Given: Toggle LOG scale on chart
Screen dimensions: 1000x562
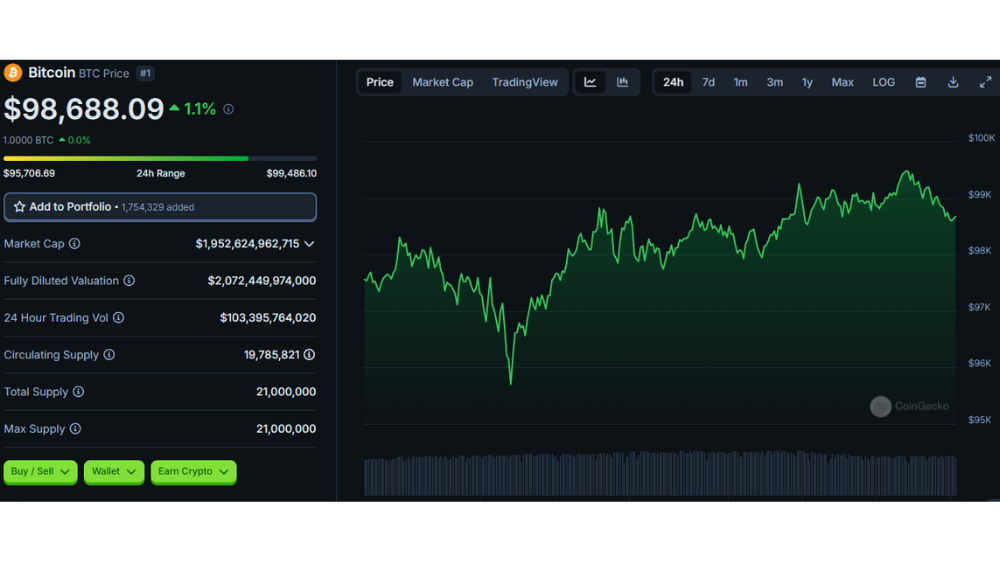Looking at the screenshot, I should (x=883, y=82).
